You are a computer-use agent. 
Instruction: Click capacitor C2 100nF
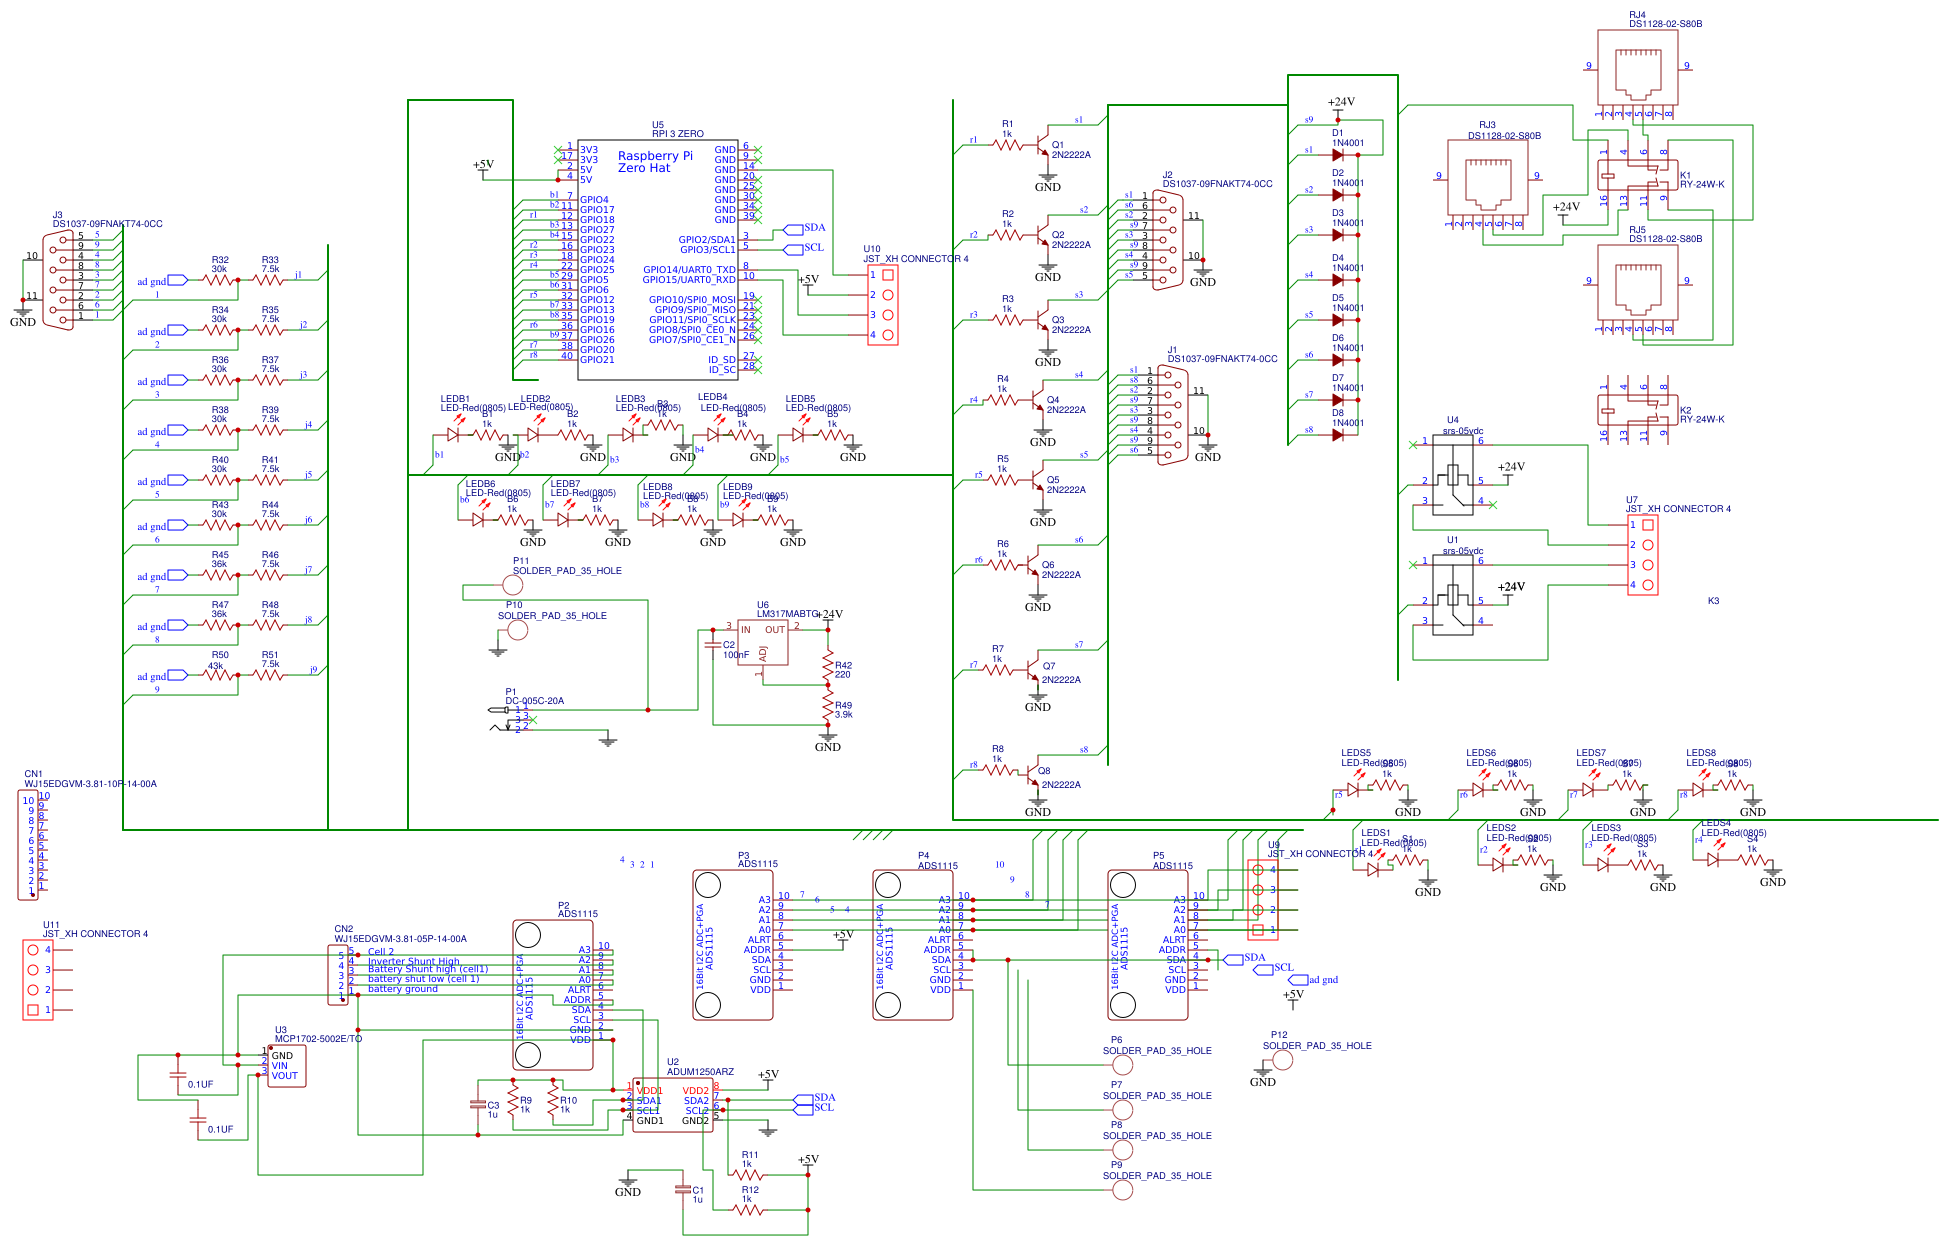pos(713,646)
